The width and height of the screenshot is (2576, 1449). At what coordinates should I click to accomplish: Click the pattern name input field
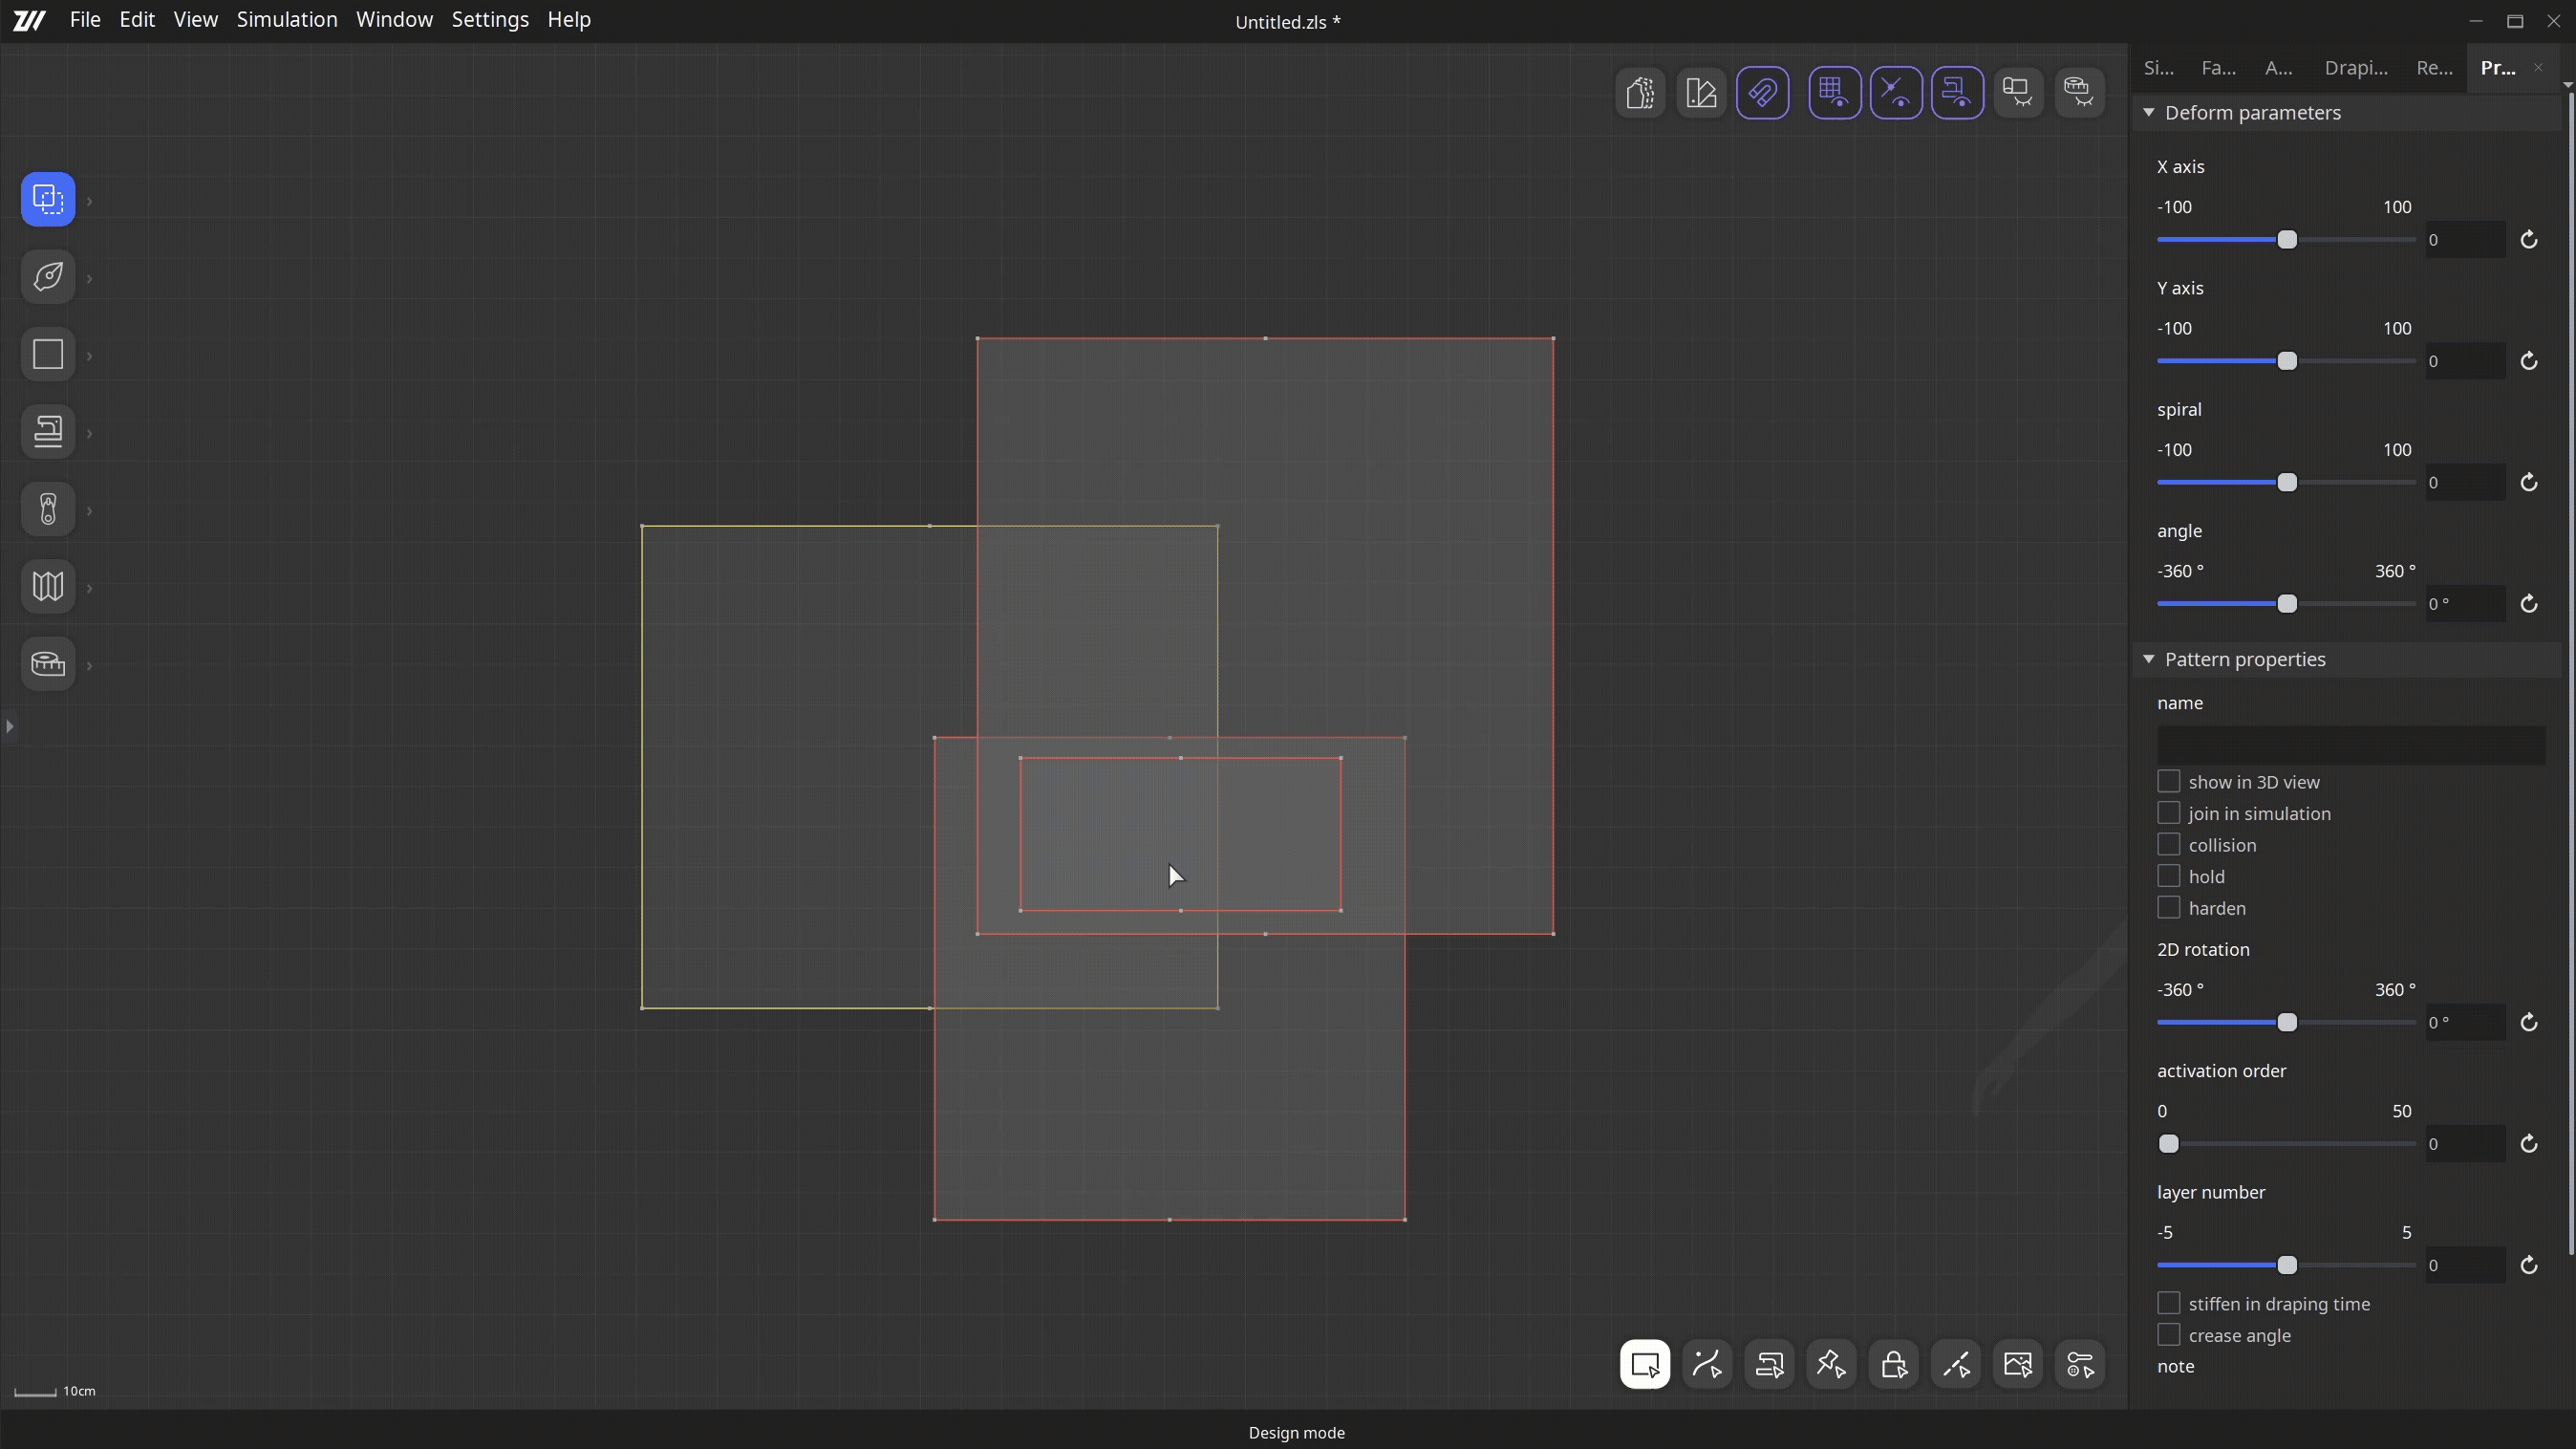pos(2350,745)
